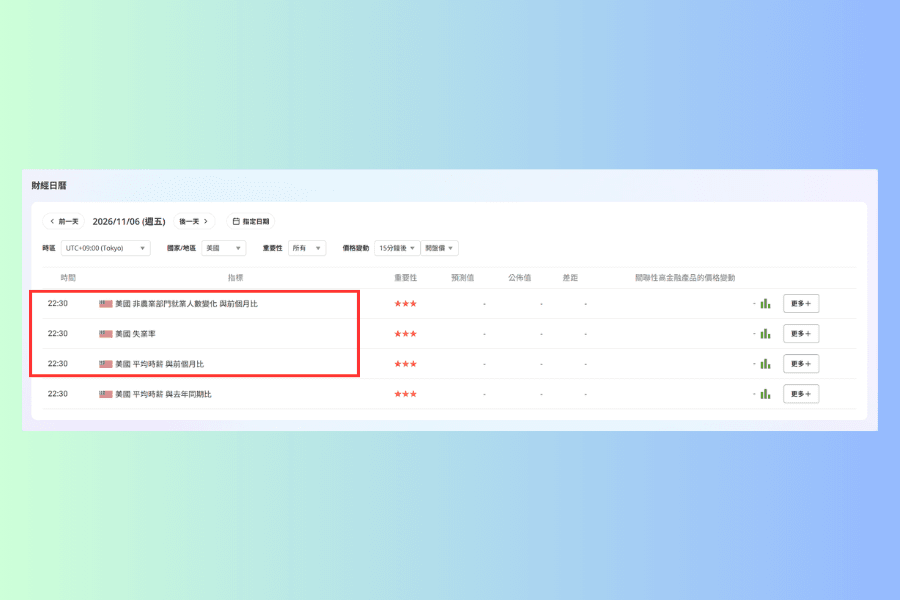The width and height of the screenshot is (900, 600).
Task: Open the importance dropdown showing 所有
Action: tap(307, 248)
